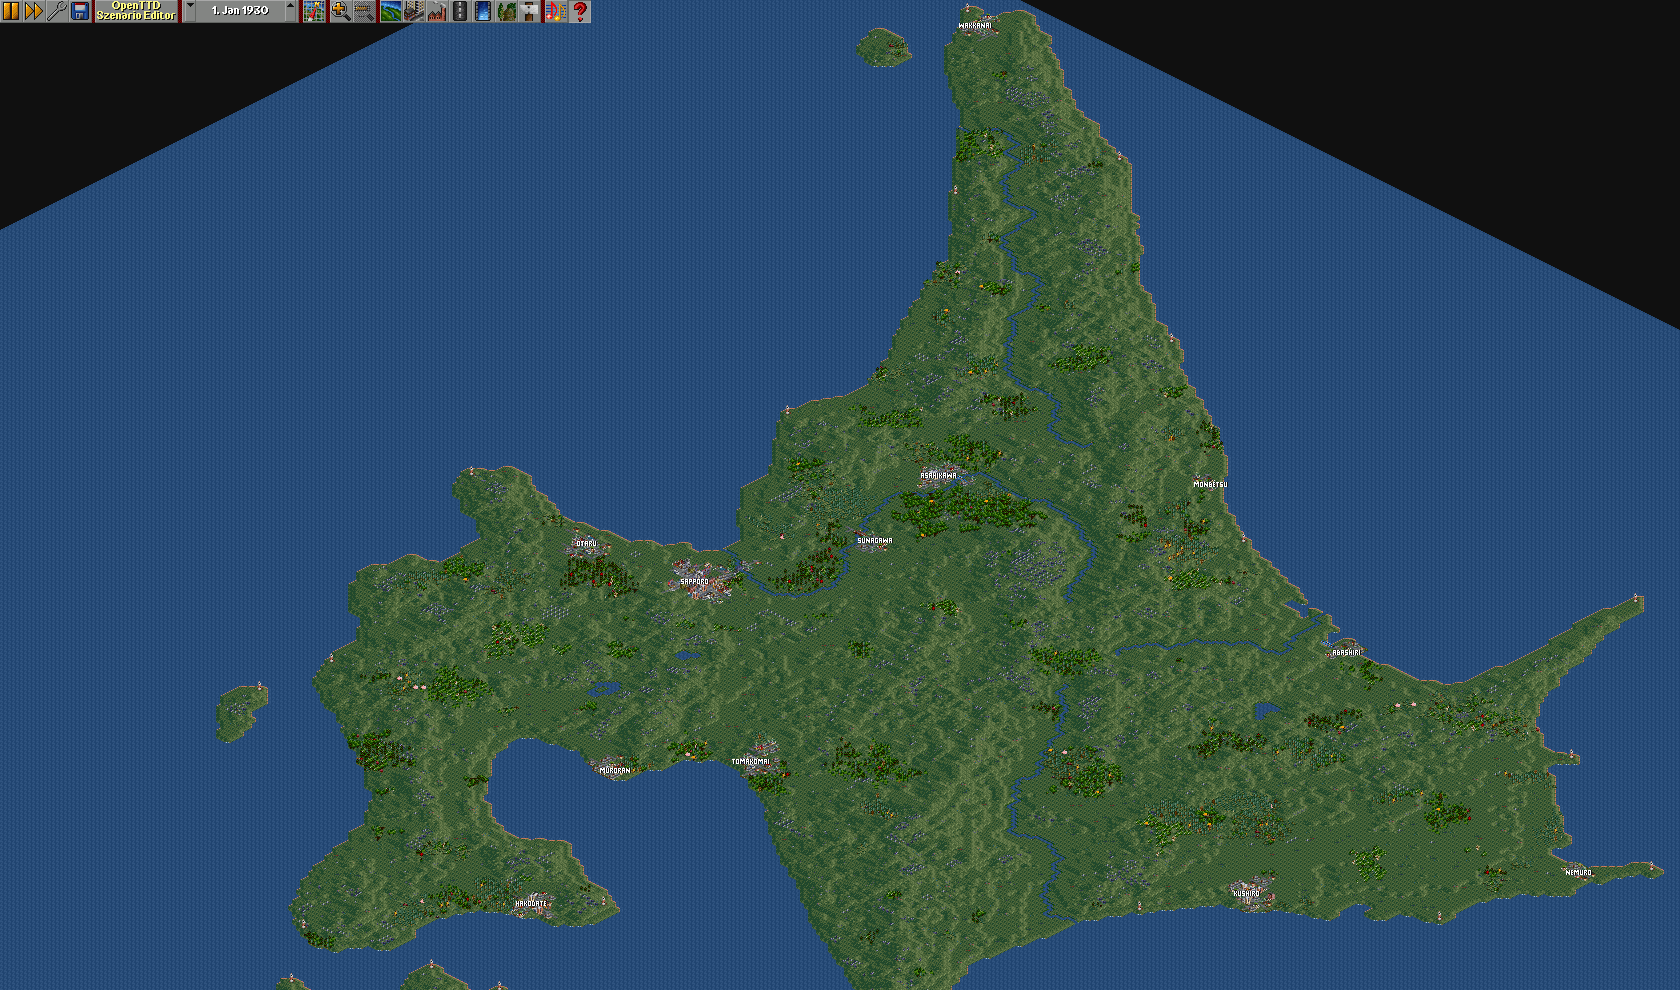1680x990 pixels.
Task: Click the floppy disk save scenario icon
Action: click(80, 11)
